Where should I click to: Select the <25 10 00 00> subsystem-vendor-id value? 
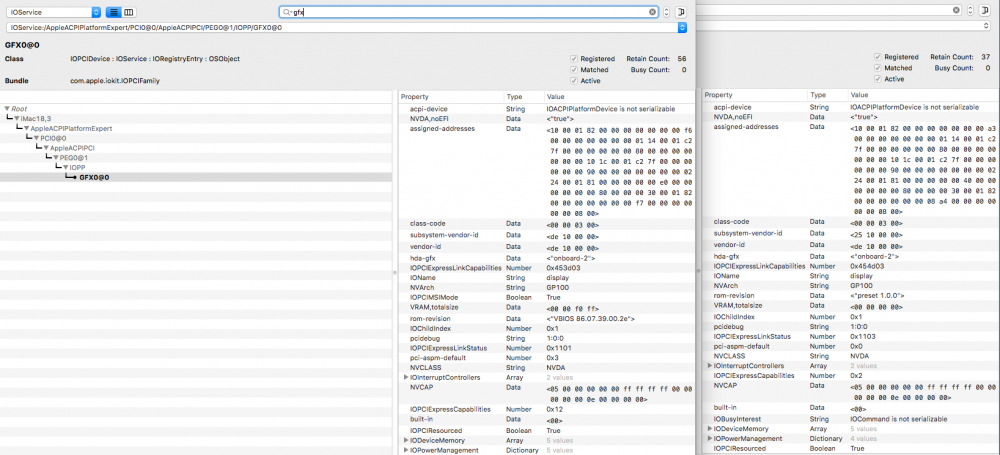click(x=877, y=234)
